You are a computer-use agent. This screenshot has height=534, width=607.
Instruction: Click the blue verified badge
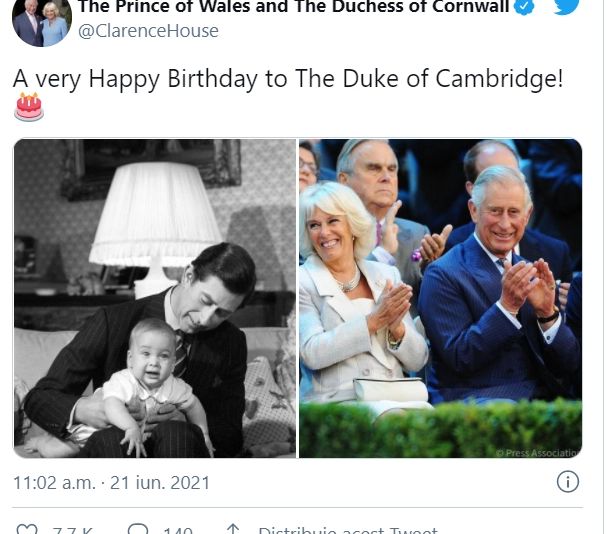tap(522, 7)
